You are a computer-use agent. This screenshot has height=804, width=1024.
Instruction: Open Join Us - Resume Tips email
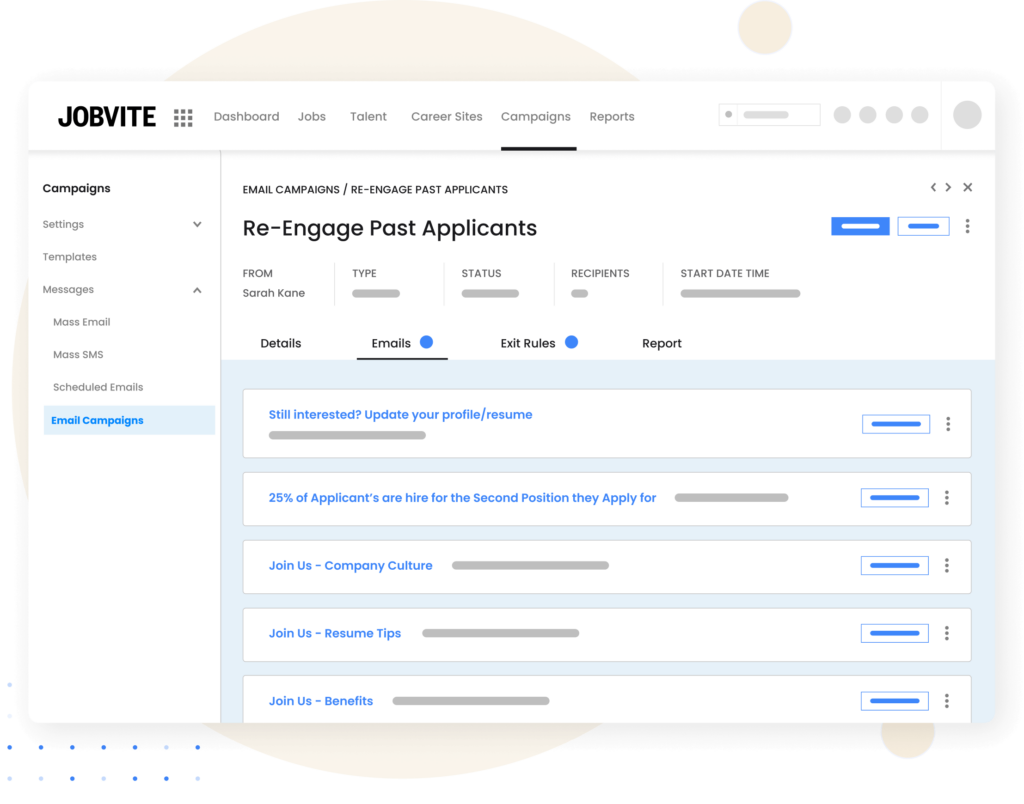335,633
